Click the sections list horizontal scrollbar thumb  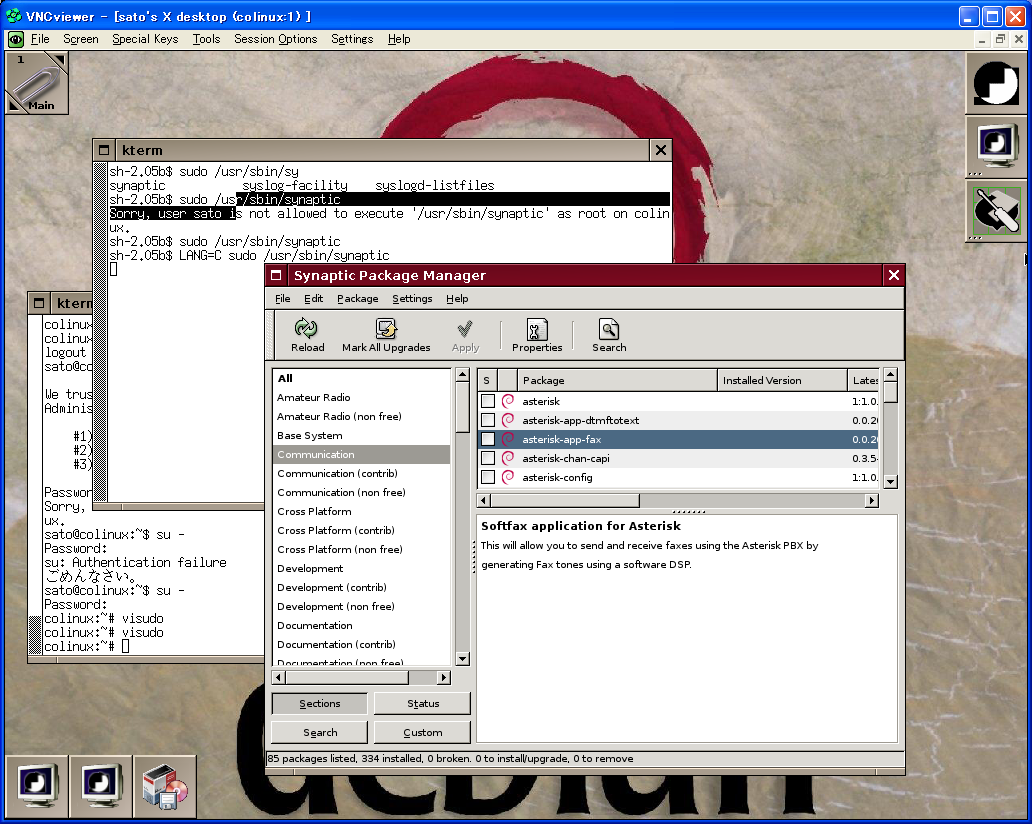point(347,677)
